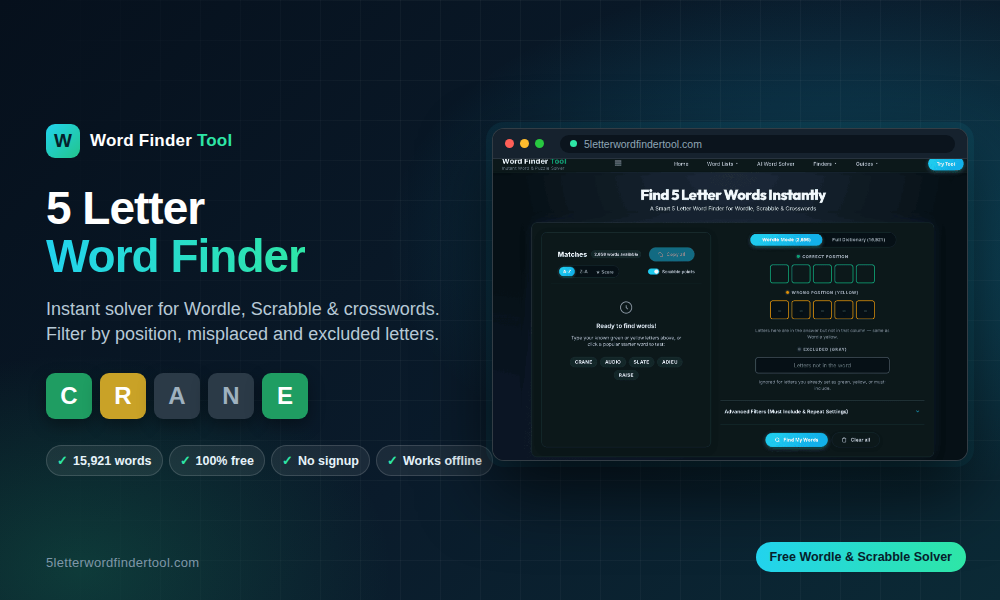Sort matches by Score
Image resolution: width=1000 pixels, height=600 pixels.
(x=605, y=272)
